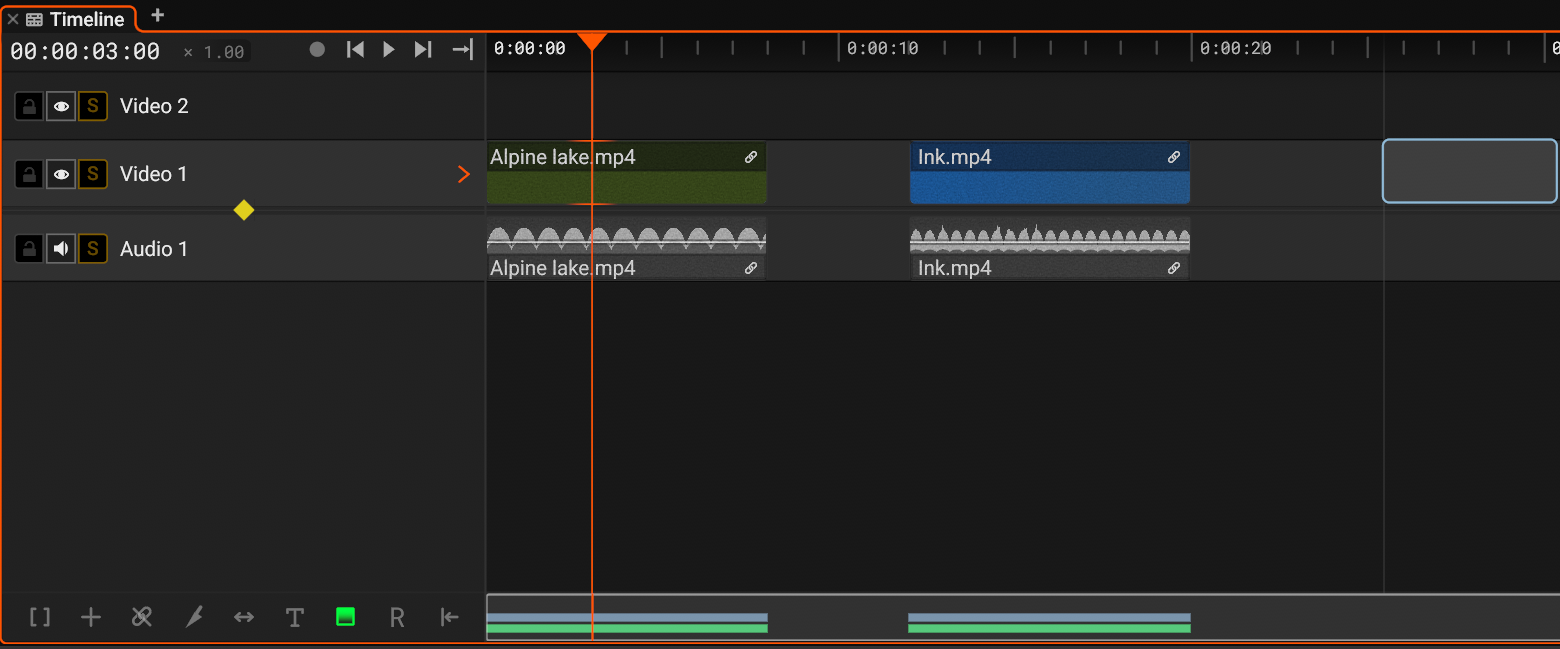Viewport: 1560px width, 649px height.
Task: Click link icon on Ink.mp4 video clip
Action: point(1174,157)
